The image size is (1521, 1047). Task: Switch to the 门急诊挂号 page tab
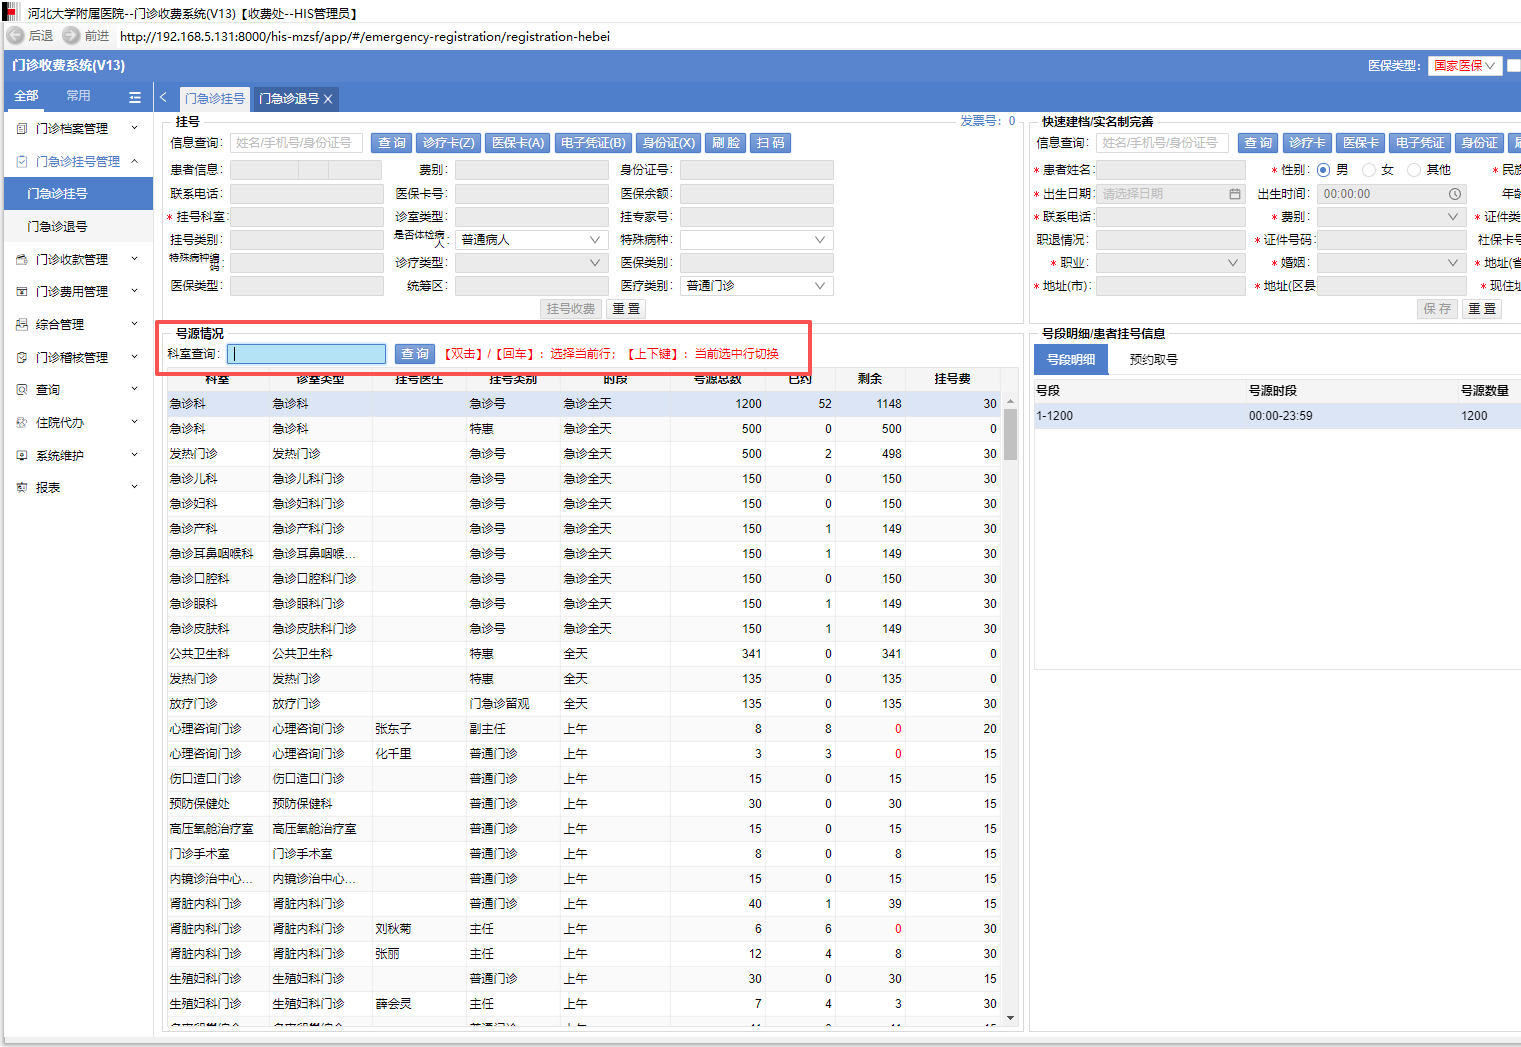pos(215,99)
